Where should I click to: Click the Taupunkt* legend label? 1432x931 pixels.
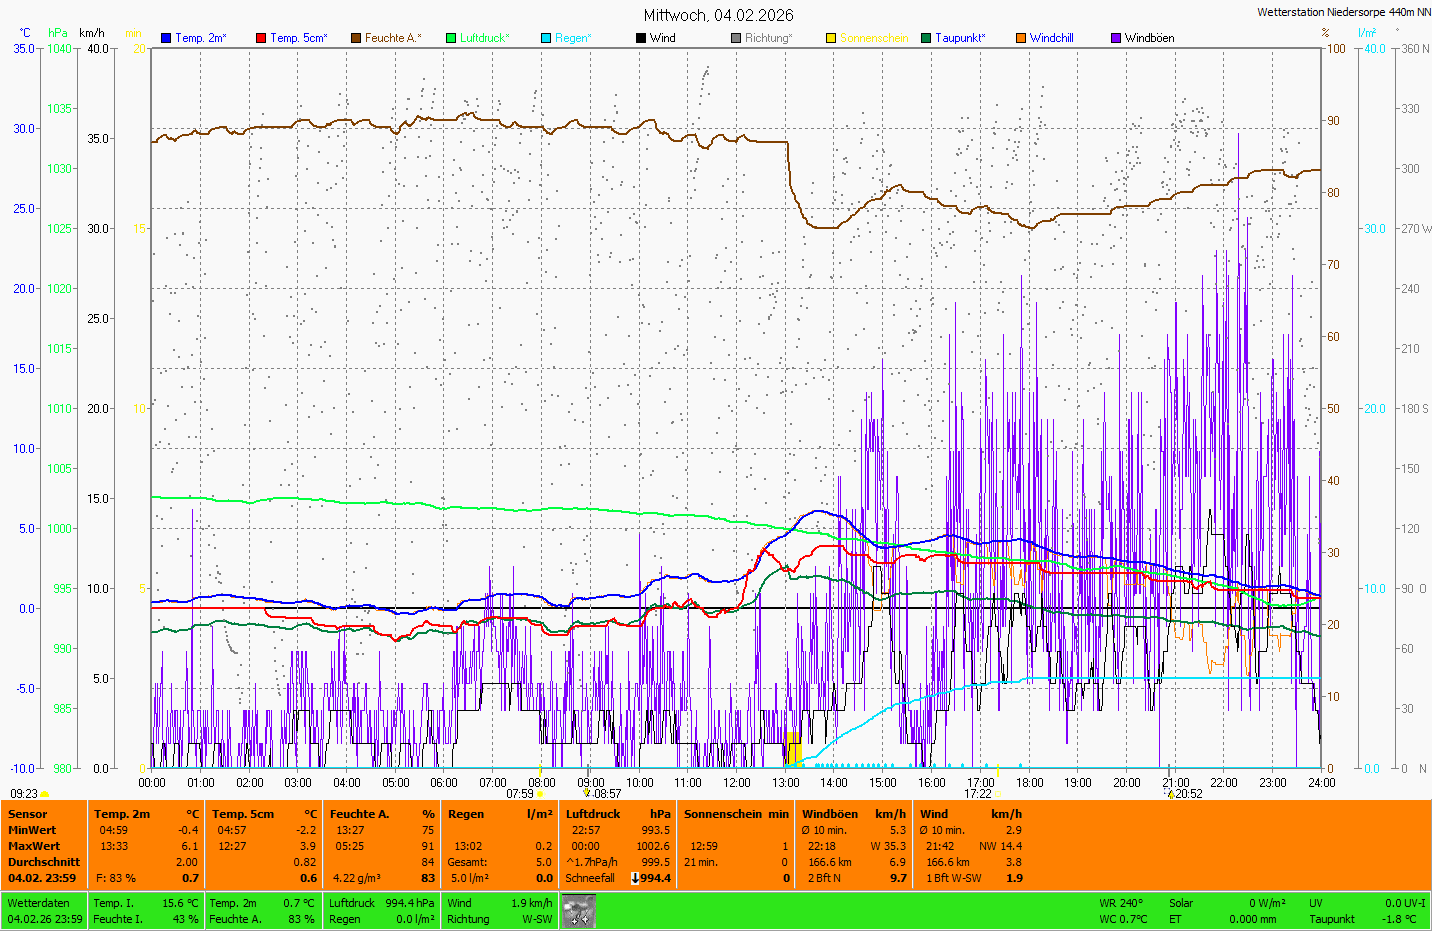point(959,38)
